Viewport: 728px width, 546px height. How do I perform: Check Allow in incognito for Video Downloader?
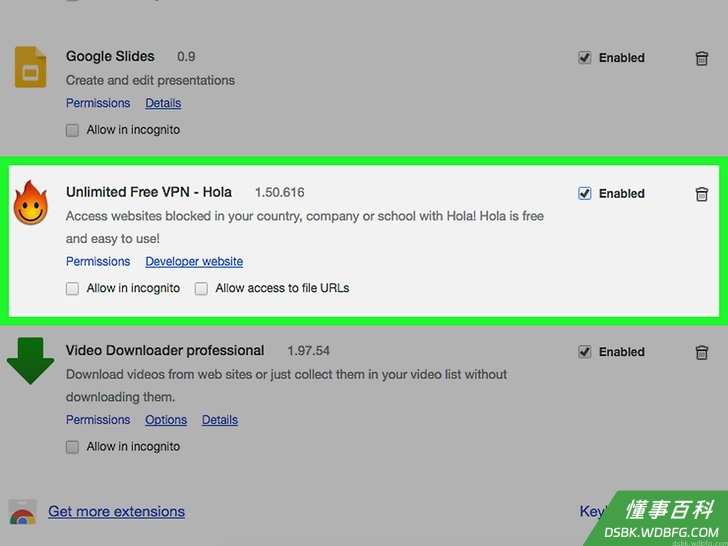coord(72,447)
